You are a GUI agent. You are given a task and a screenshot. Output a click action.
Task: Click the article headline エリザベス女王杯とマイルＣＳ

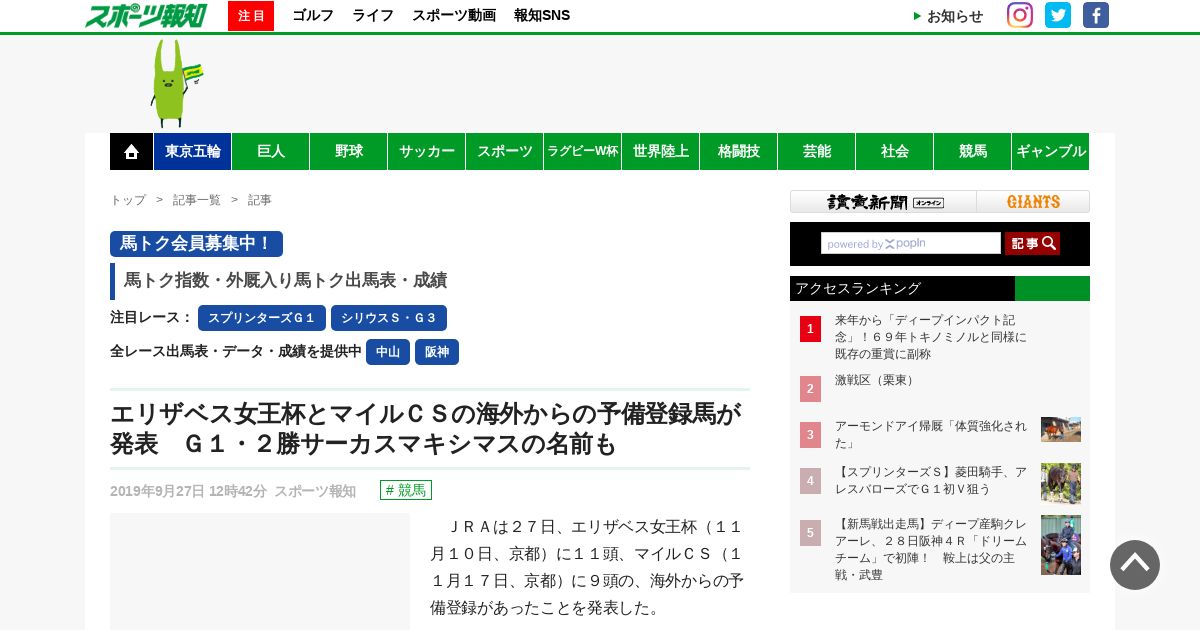point(426,429)
